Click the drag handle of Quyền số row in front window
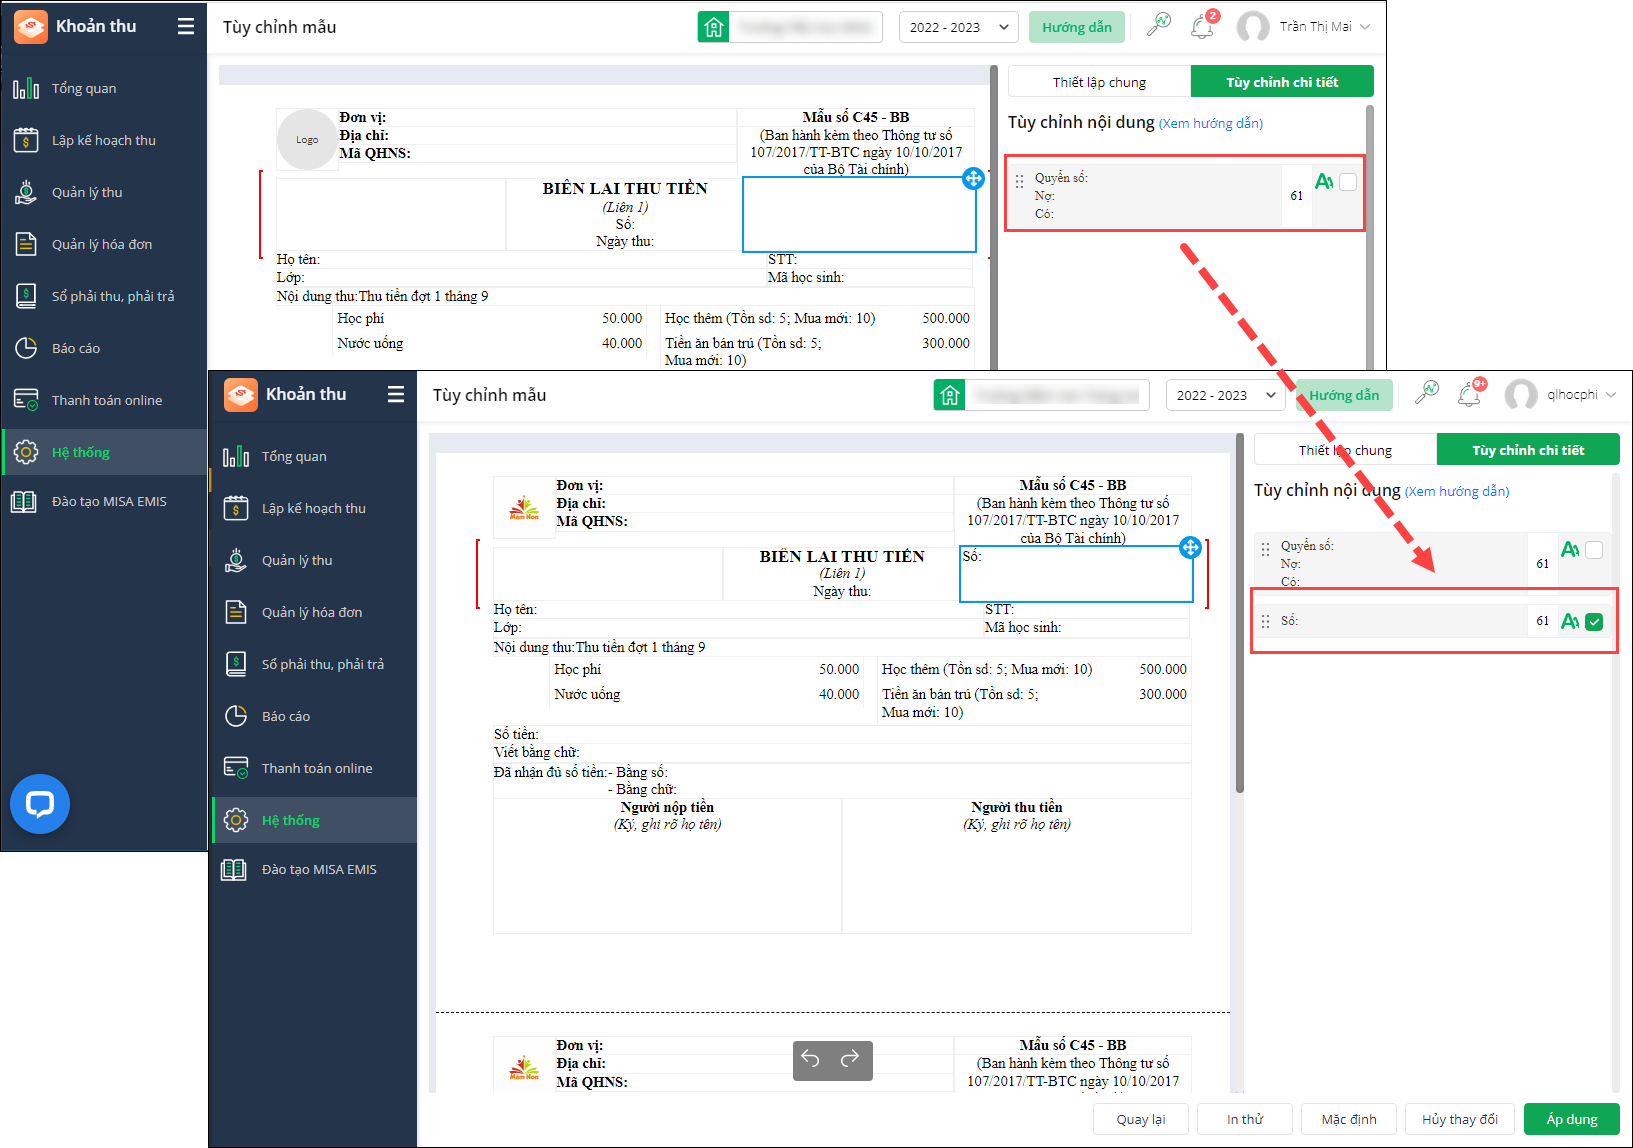This screenshot has width=1633, height=1148. (x=1265, y=550)
